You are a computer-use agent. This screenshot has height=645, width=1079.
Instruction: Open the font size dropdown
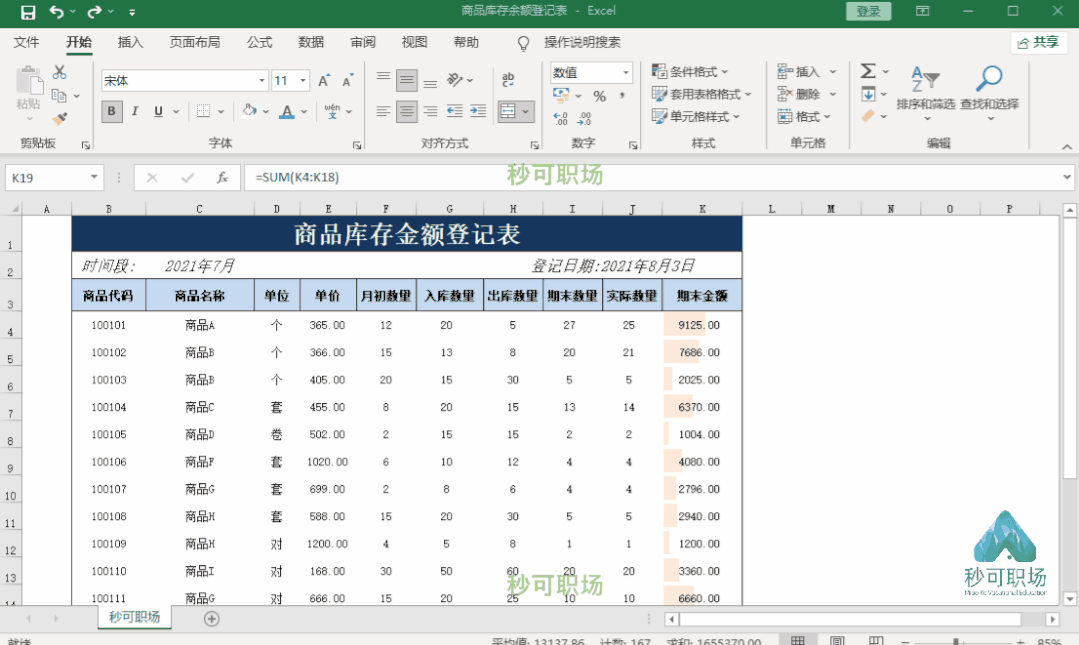(302, 81)
